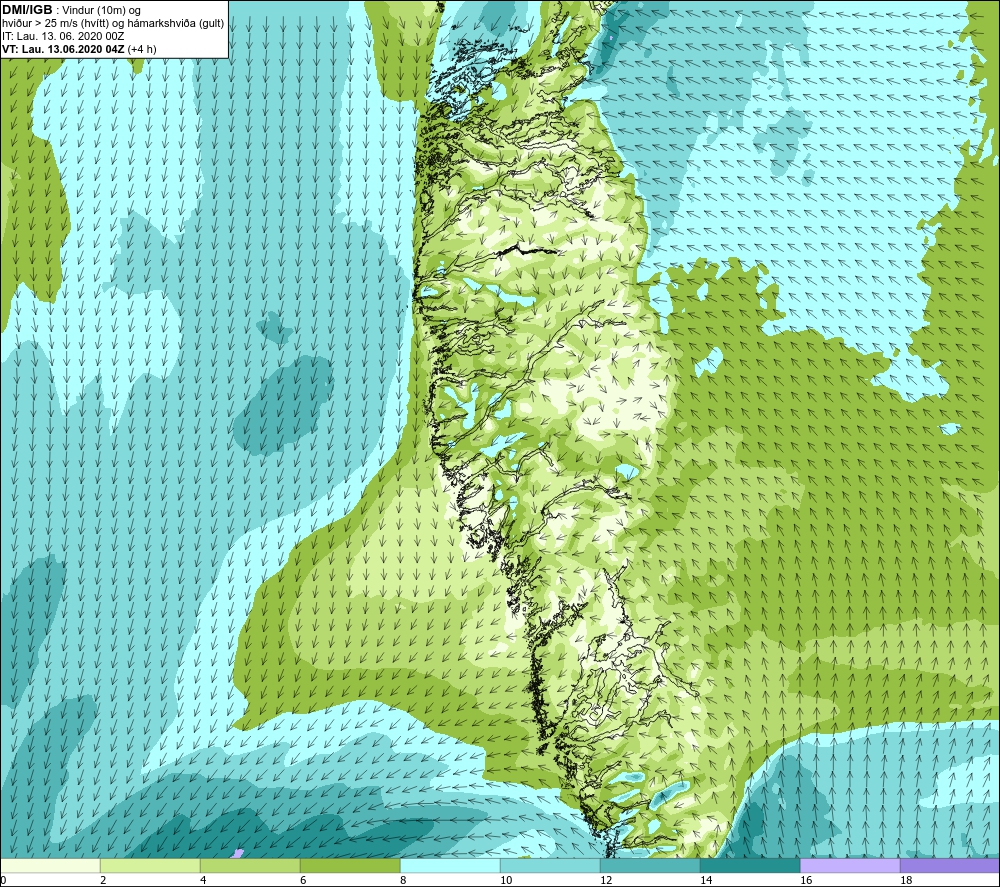Click the legend scale label '18'
The width and height of the screenshot is (1000, 887).
(906, 880)
